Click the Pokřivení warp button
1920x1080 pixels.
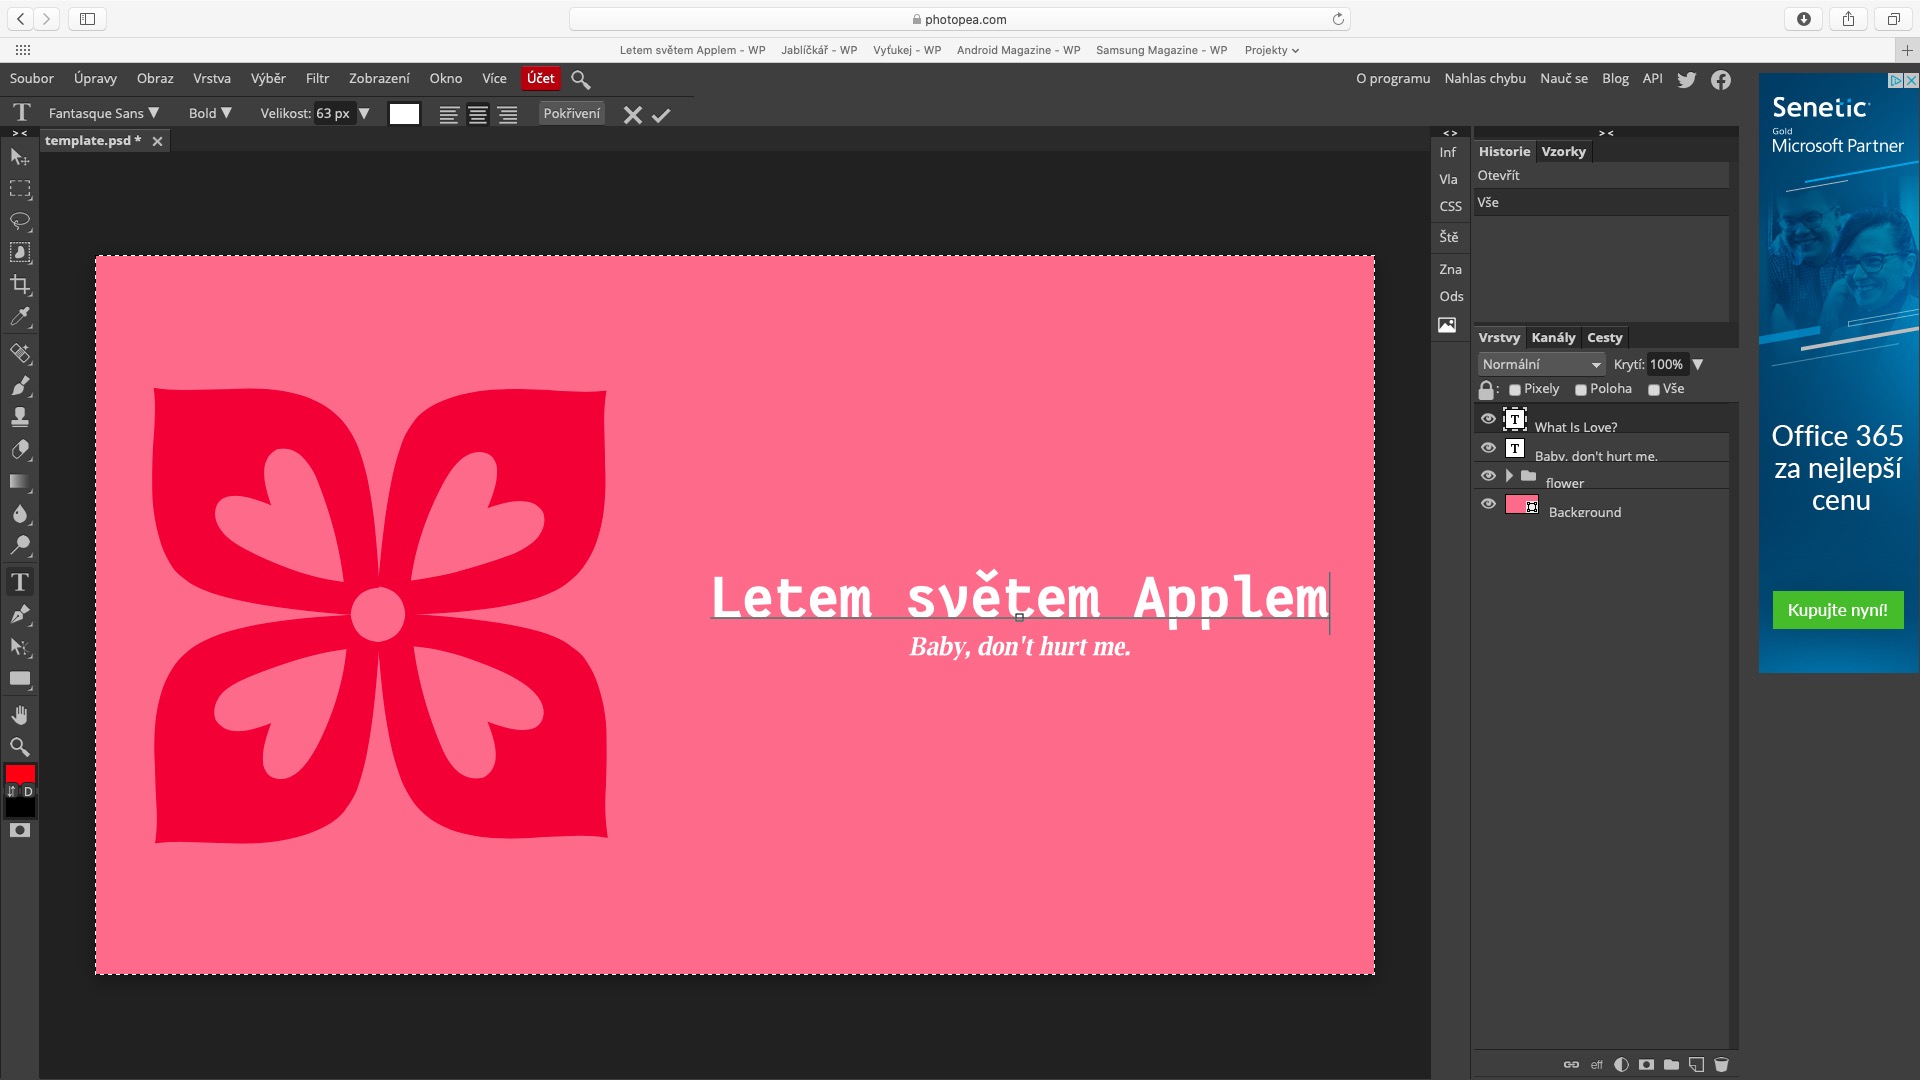(571, 114)
